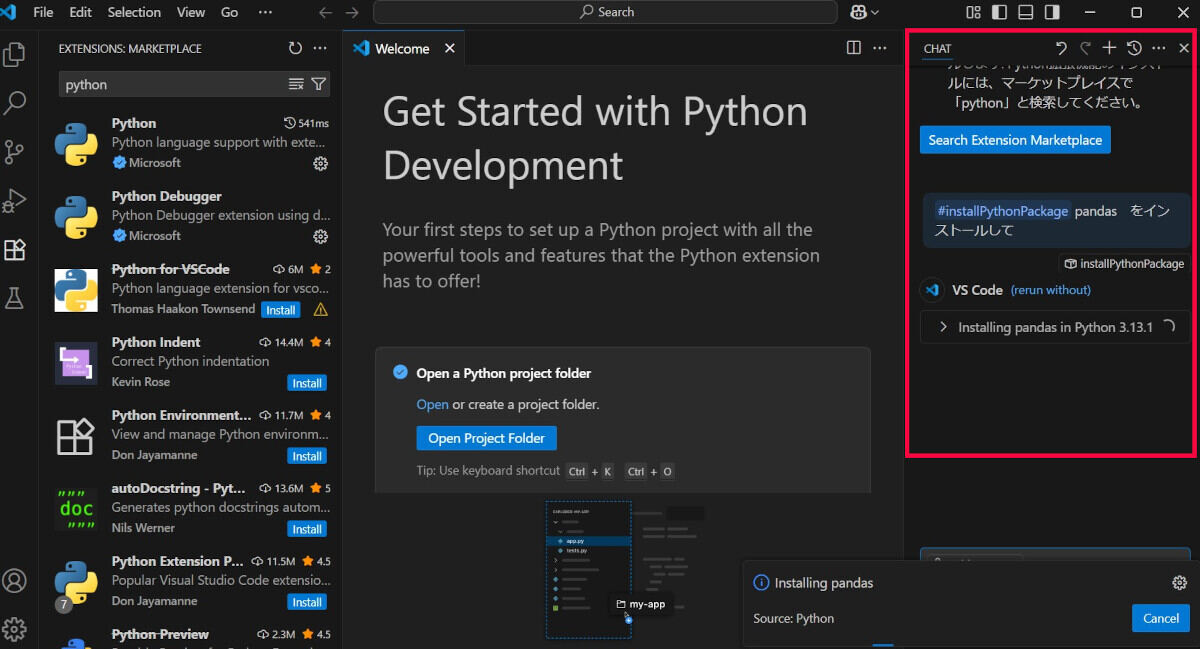
Task: Close the Welcome tab
Action: click(449, 48)
